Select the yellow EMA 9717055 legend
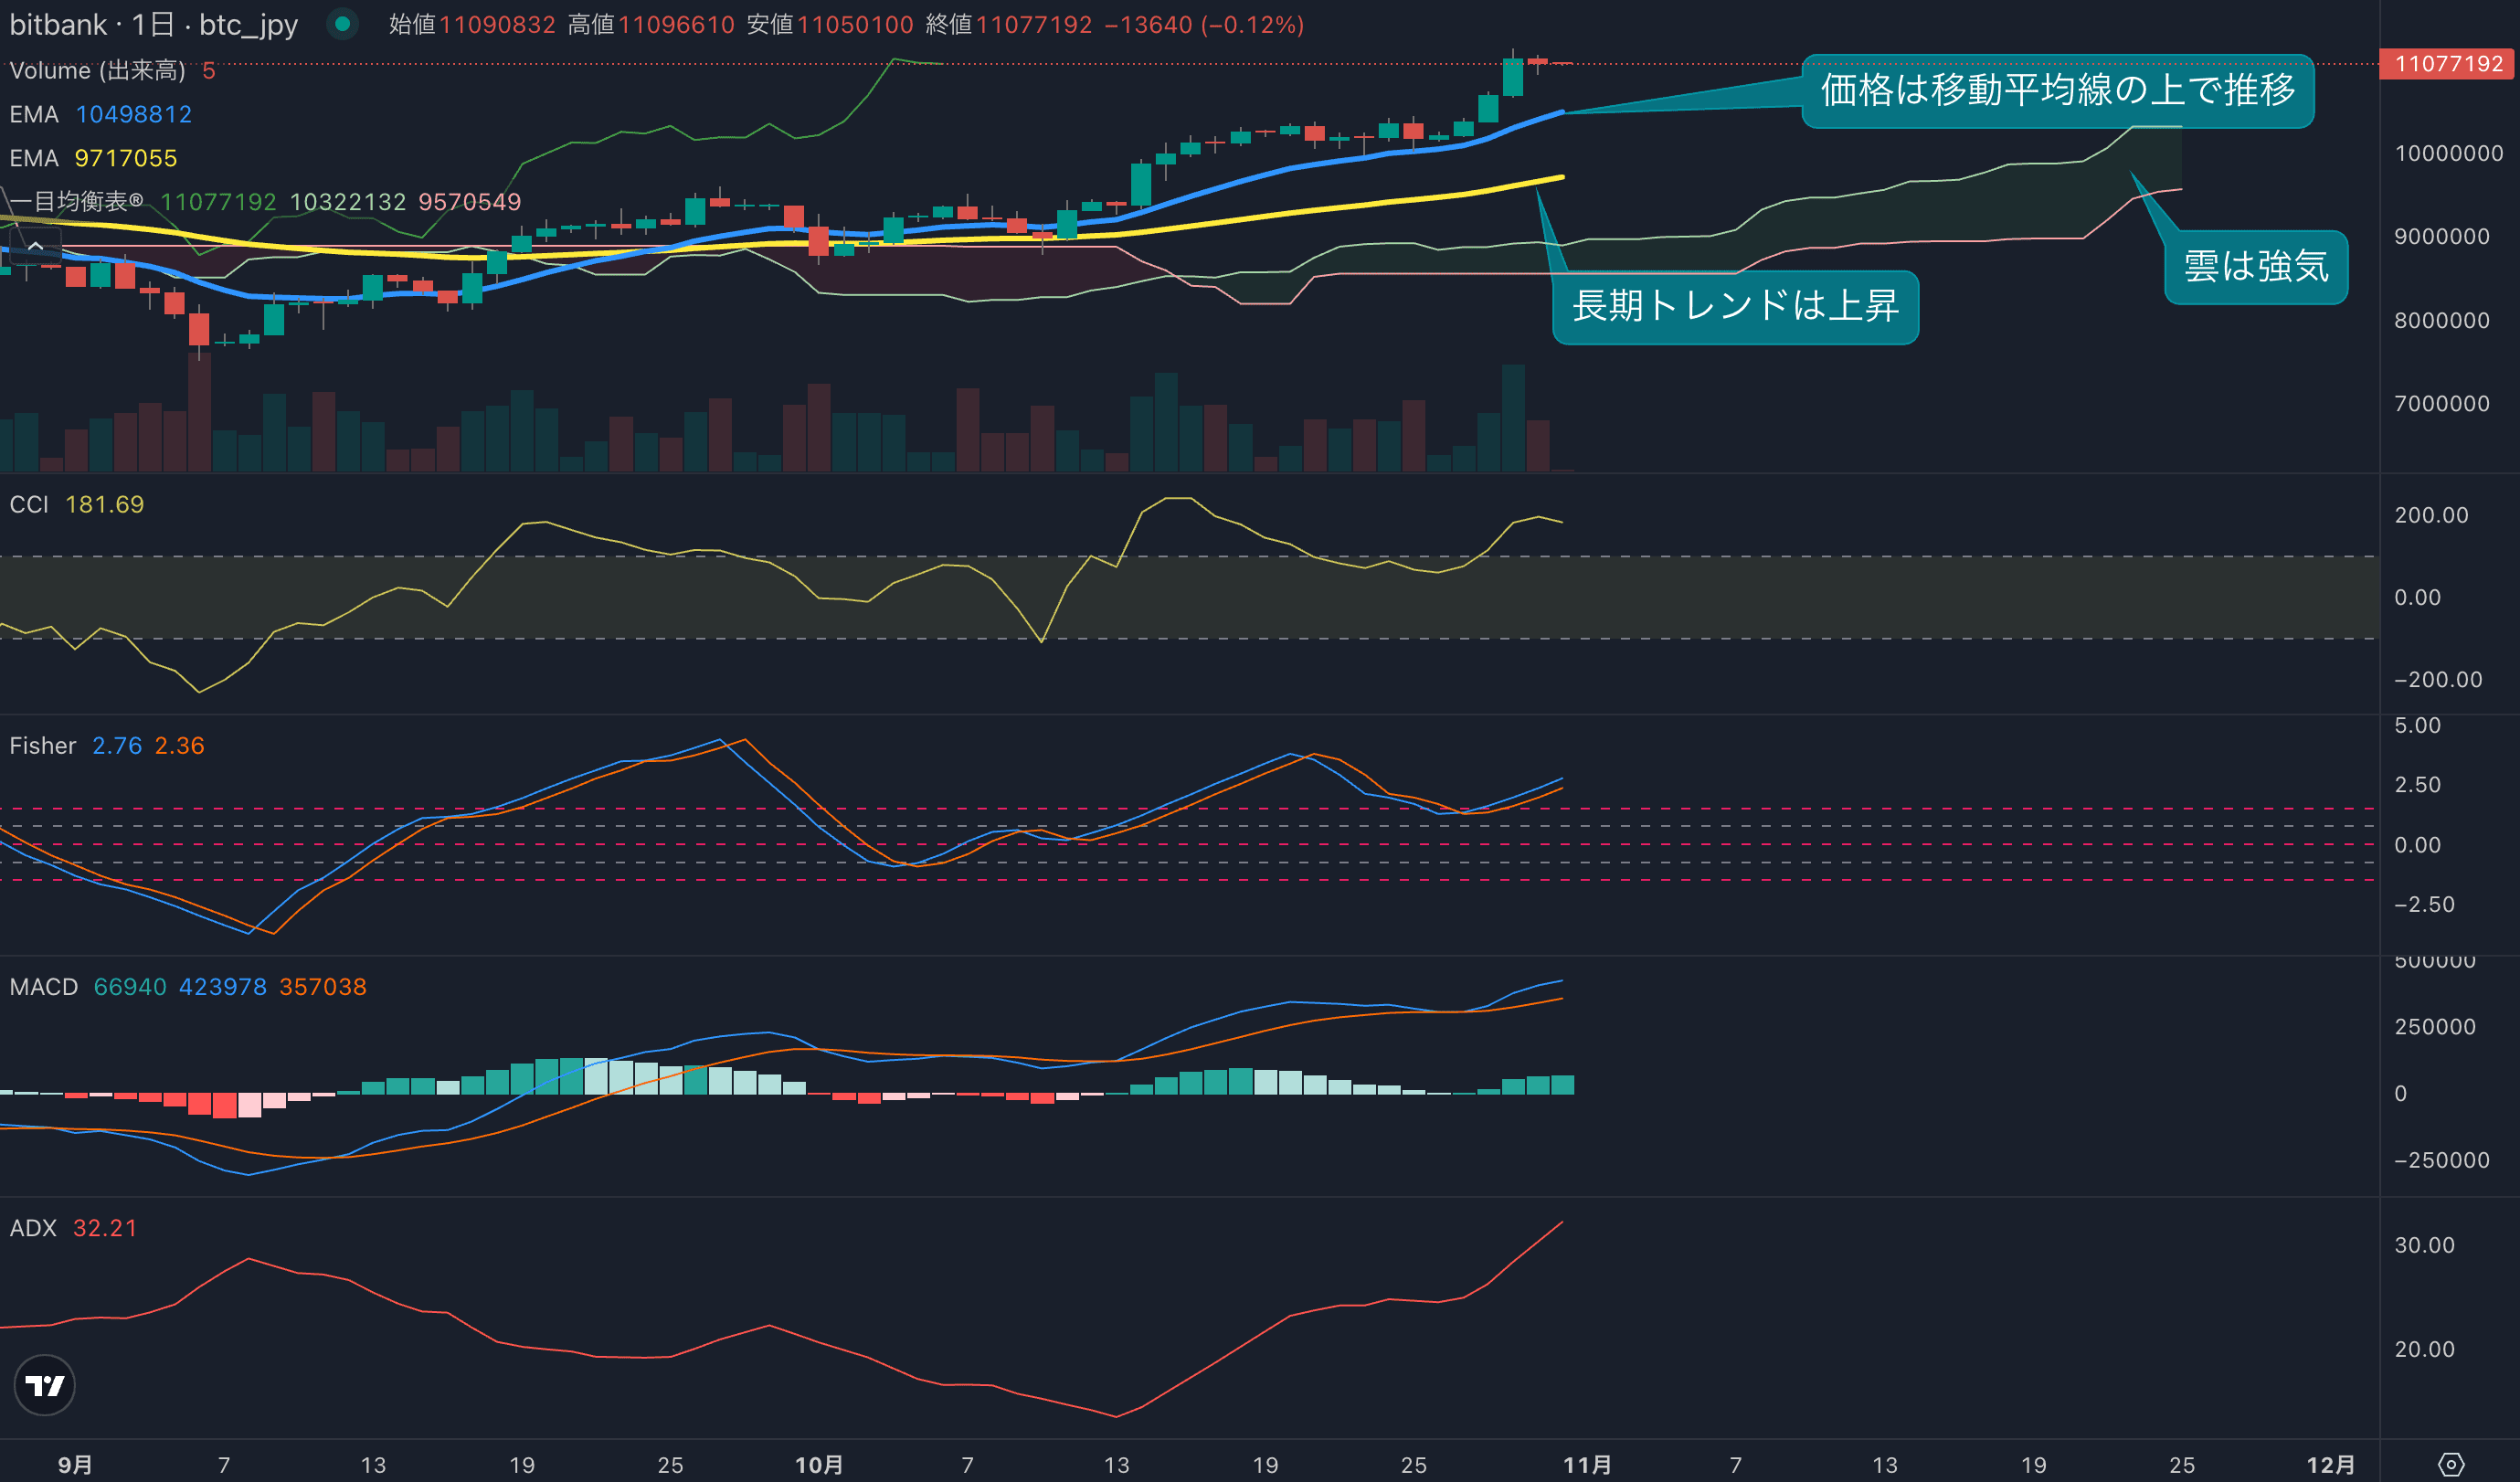The image size is (2520, 1482). tap(93, 158)
